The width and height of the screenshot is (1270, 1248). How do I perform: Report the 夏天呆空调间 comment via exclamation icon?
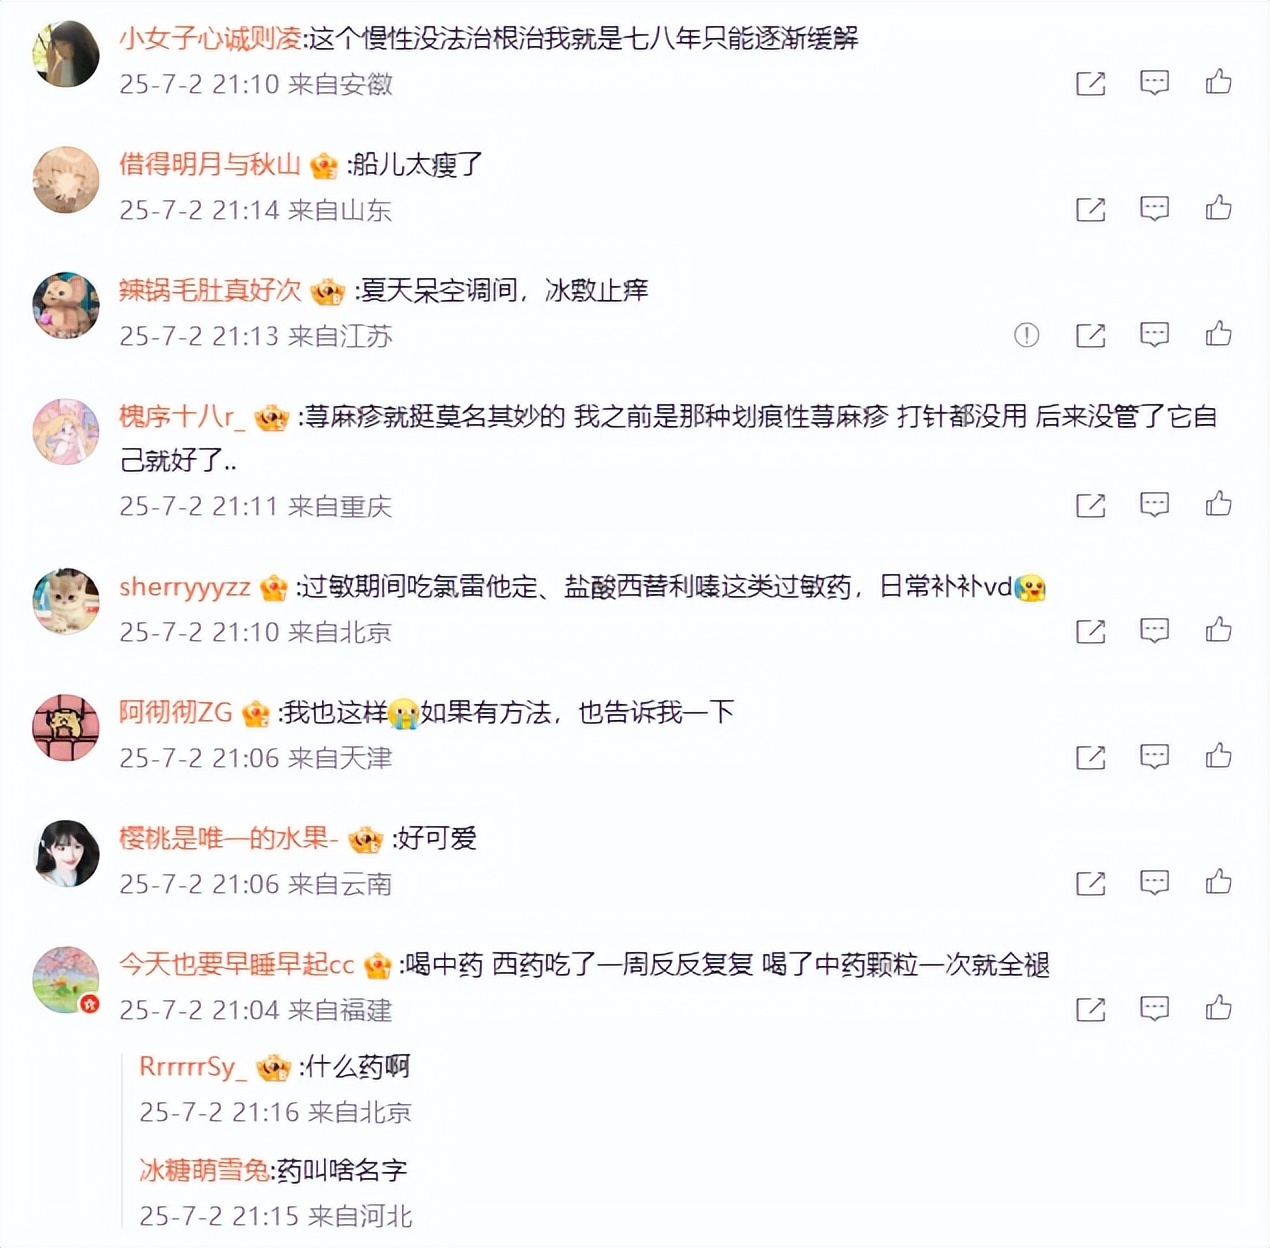coord(1026,335)
